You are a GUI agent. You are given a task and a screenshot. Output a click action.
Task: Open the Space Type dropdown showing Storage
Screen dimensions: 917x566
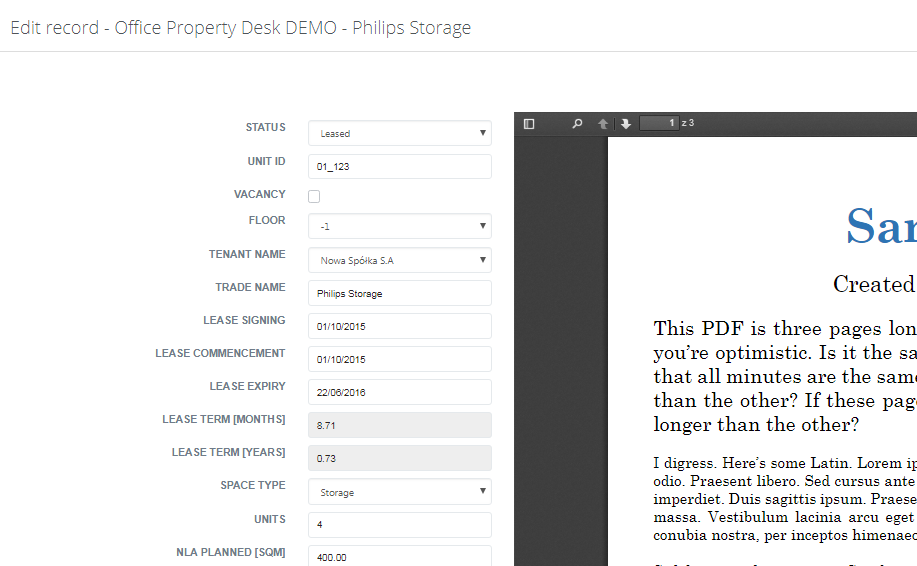click(x=400, y=492)
